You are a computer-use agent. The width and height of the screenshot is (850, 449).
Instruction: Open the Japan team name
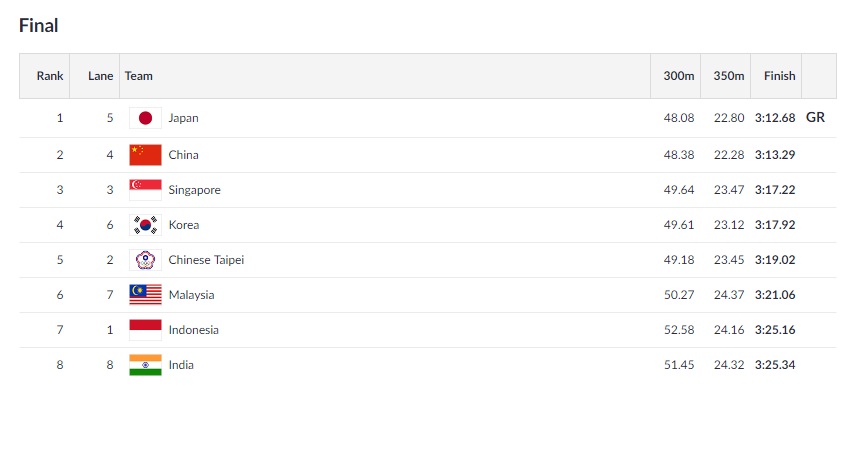point(183,118)
